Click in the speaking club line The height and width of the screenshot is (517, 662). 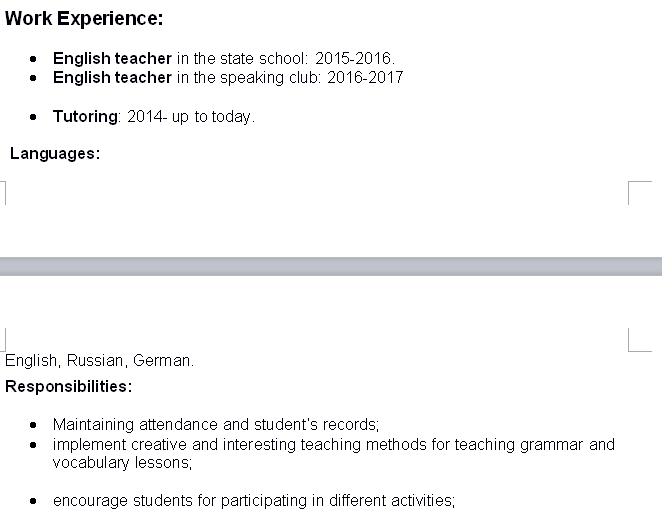(x=228, y=78)
